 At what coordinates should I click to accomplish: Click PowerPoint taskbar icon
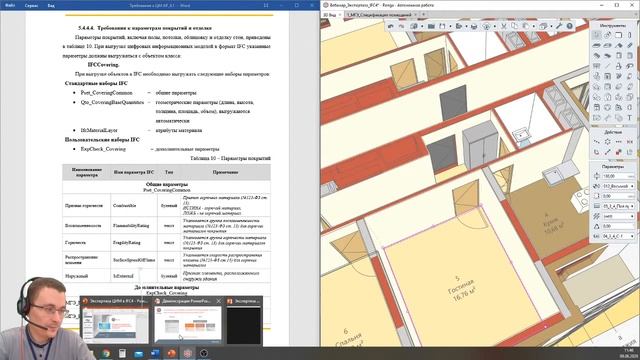tap(171, 353)
